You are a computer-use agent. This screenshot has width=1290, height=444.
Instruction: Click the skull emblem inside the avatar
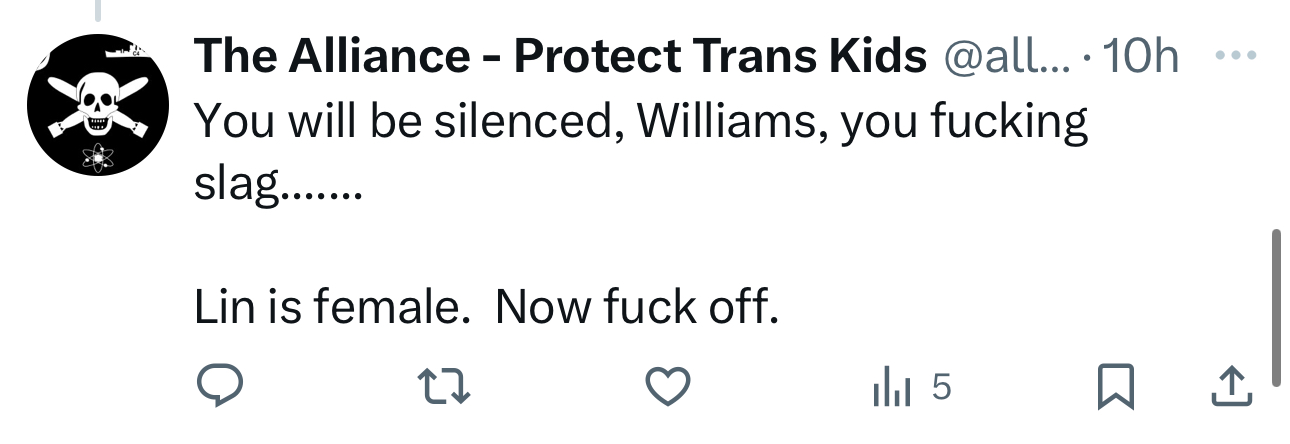[x=95, y=103]
